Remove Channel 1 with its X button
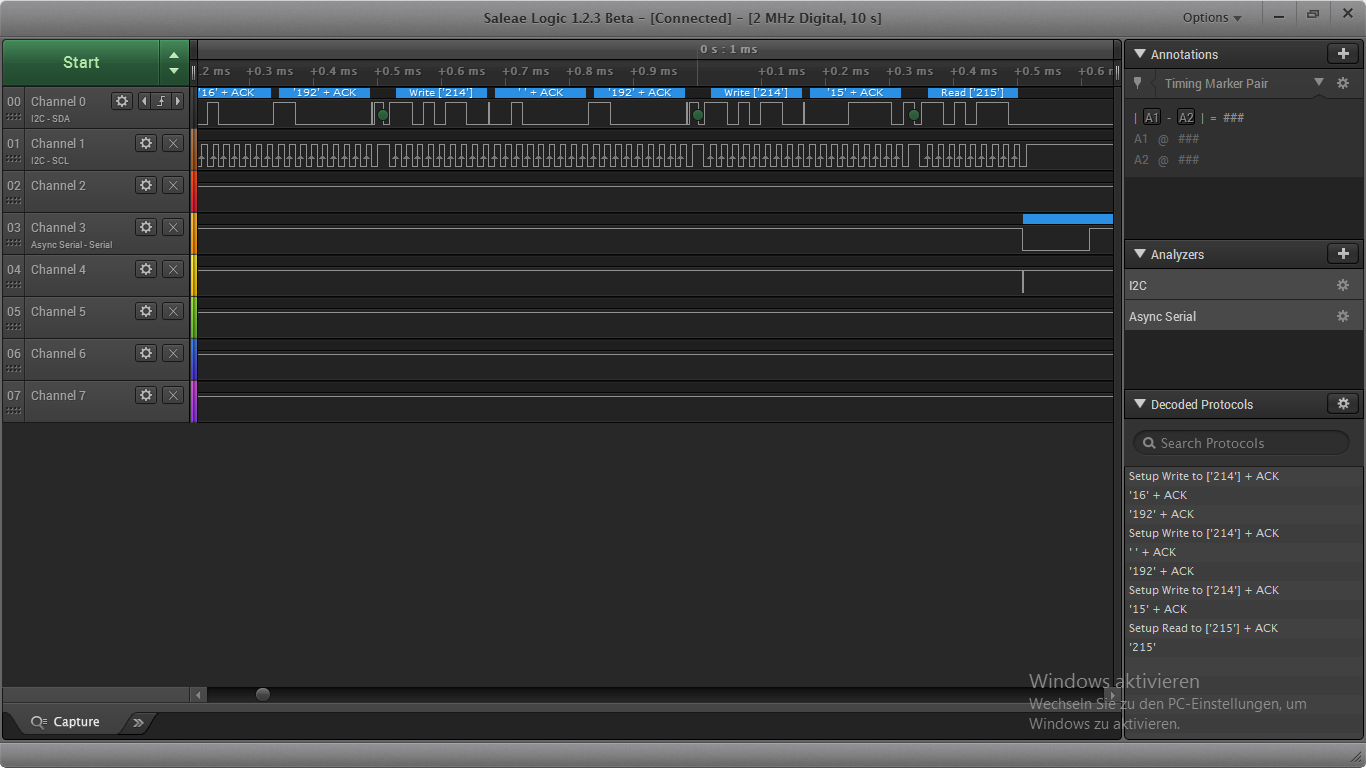 pos(173,143)
